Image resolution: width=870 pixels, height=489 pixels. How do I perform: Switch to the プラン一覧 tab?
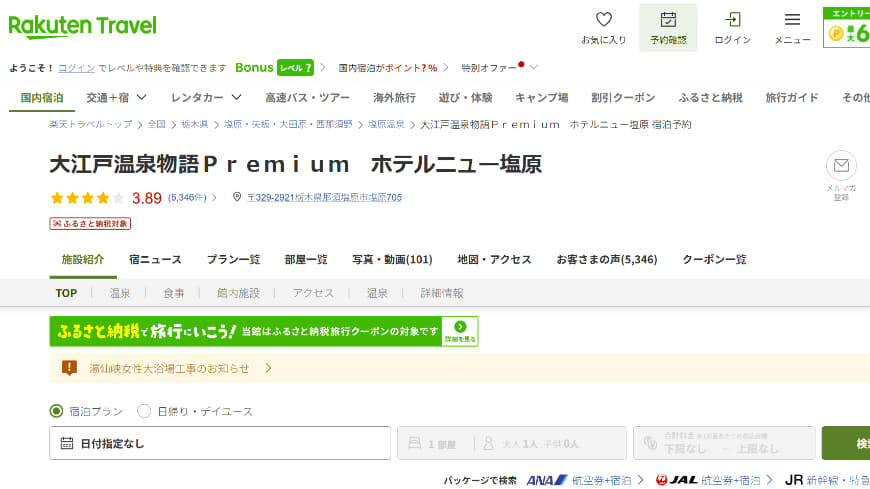click(233, 259)
